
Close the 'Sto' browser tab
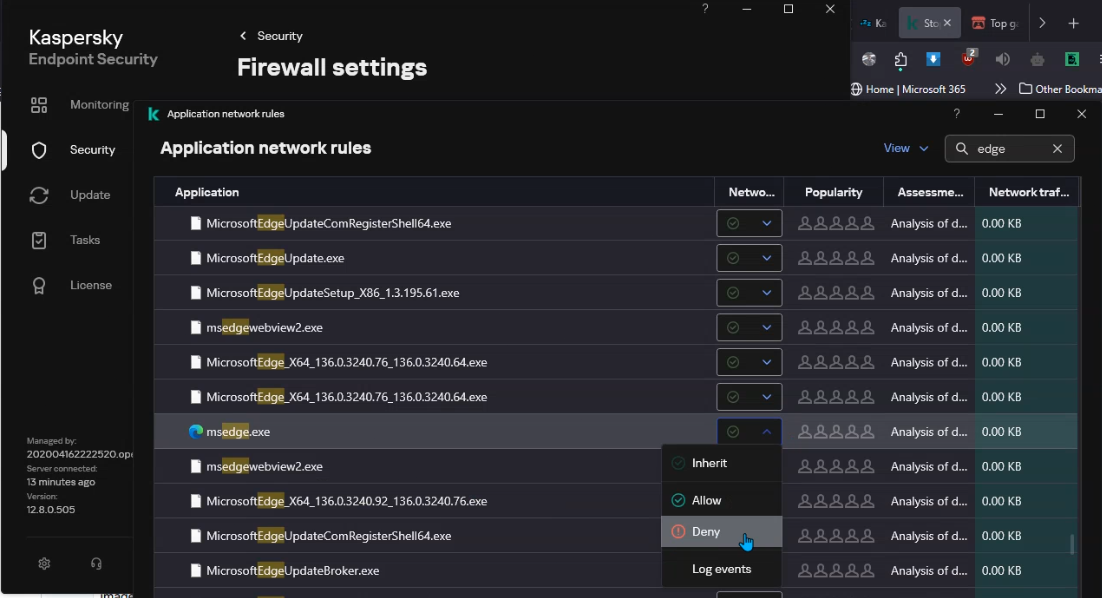pos(947,23)
